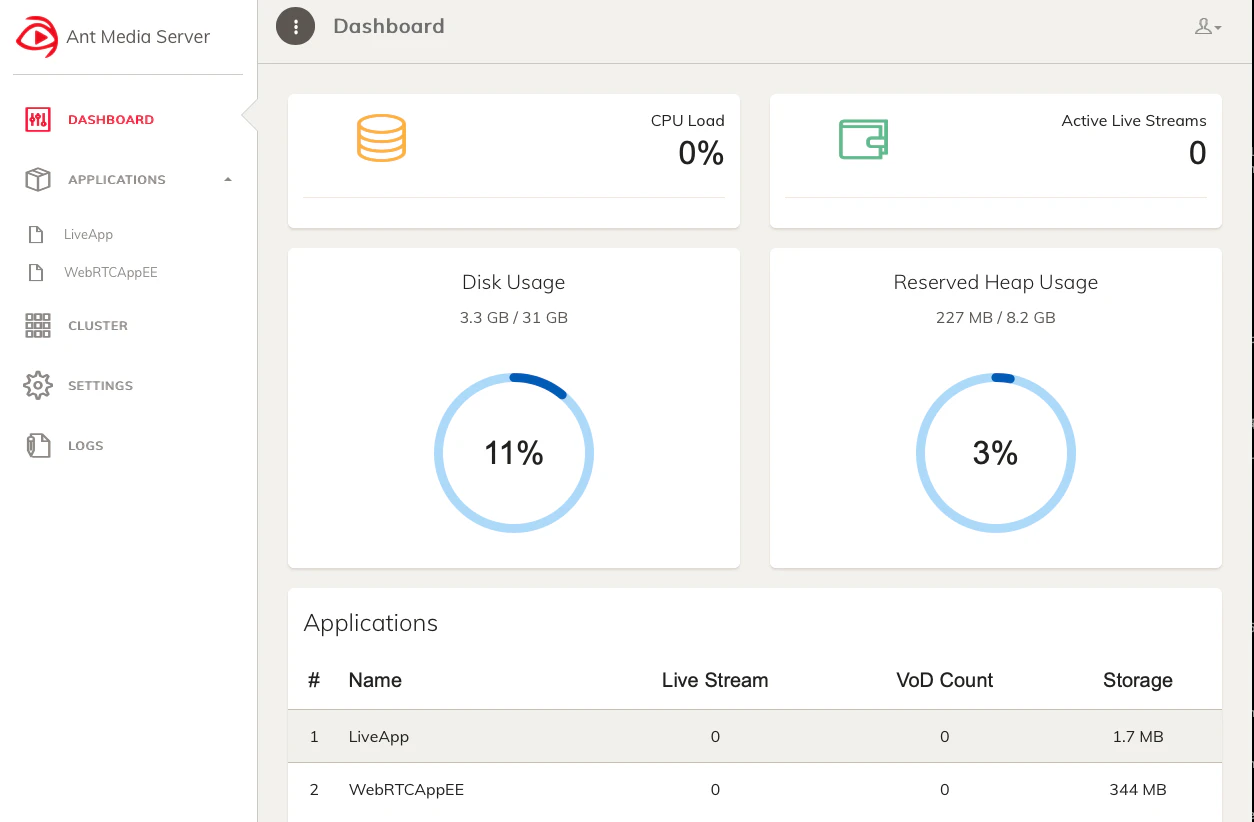
Task: Click the green wallet icon
Action: tap(863, 139)
